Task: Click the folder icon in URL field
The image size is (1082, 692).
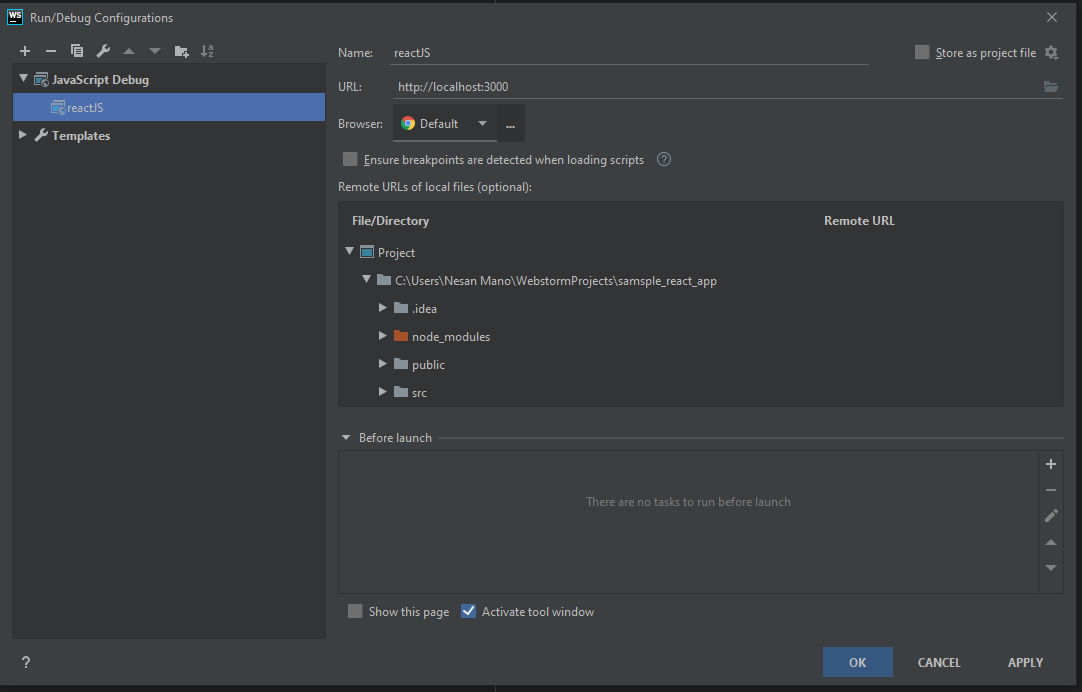Action: [1050, 87]
